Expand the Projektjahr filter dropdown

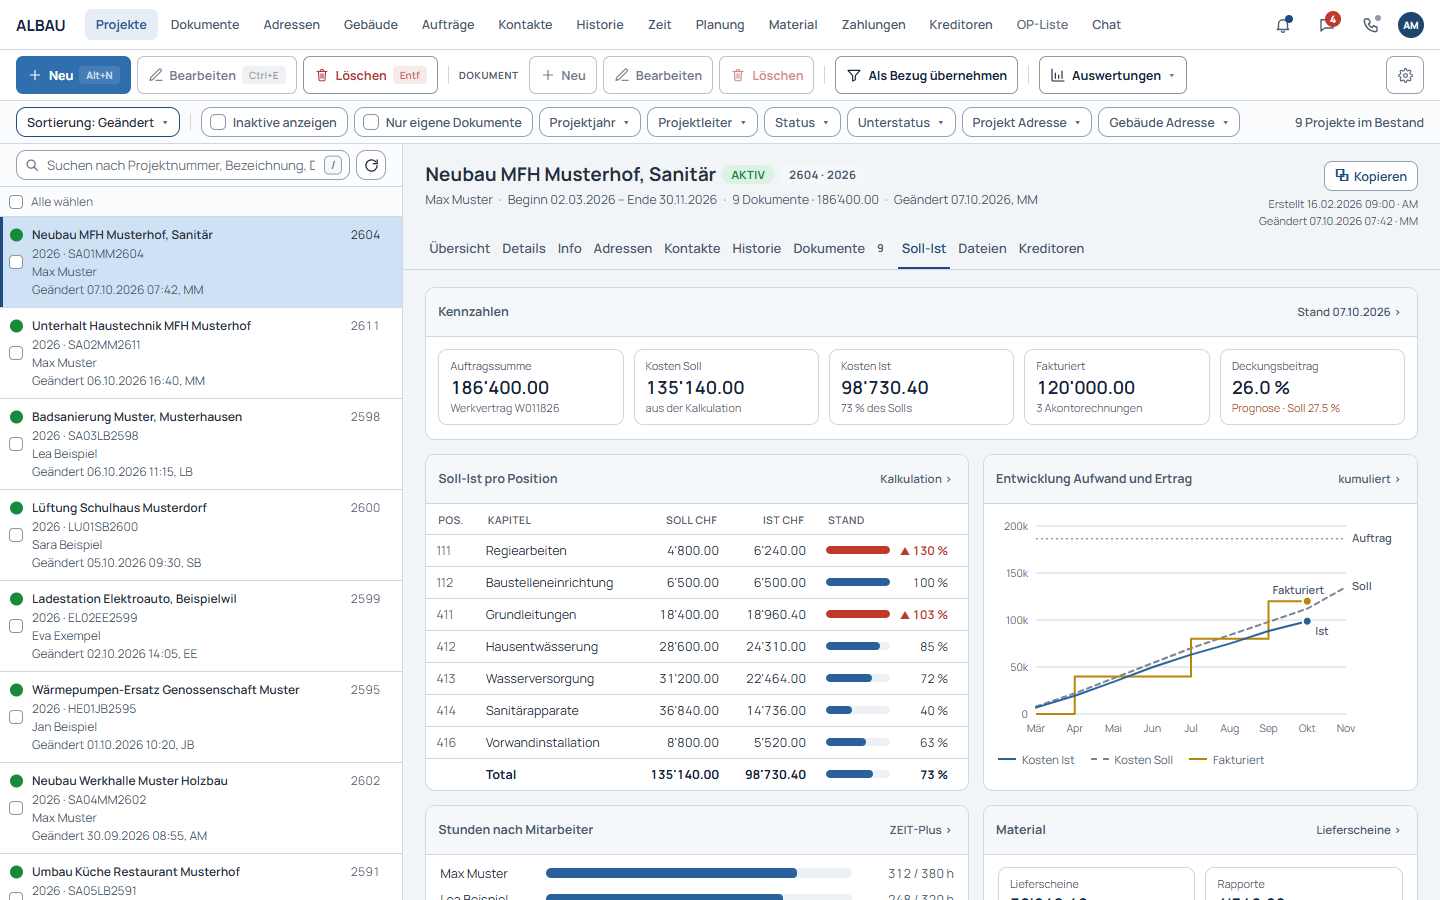pos(591,122)
